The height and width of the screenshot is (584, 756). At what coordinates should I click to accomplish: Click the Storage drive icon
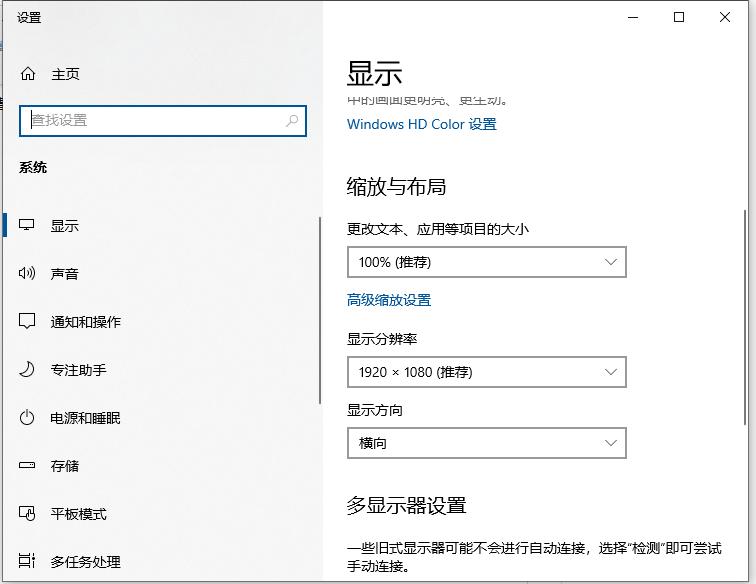27,465
